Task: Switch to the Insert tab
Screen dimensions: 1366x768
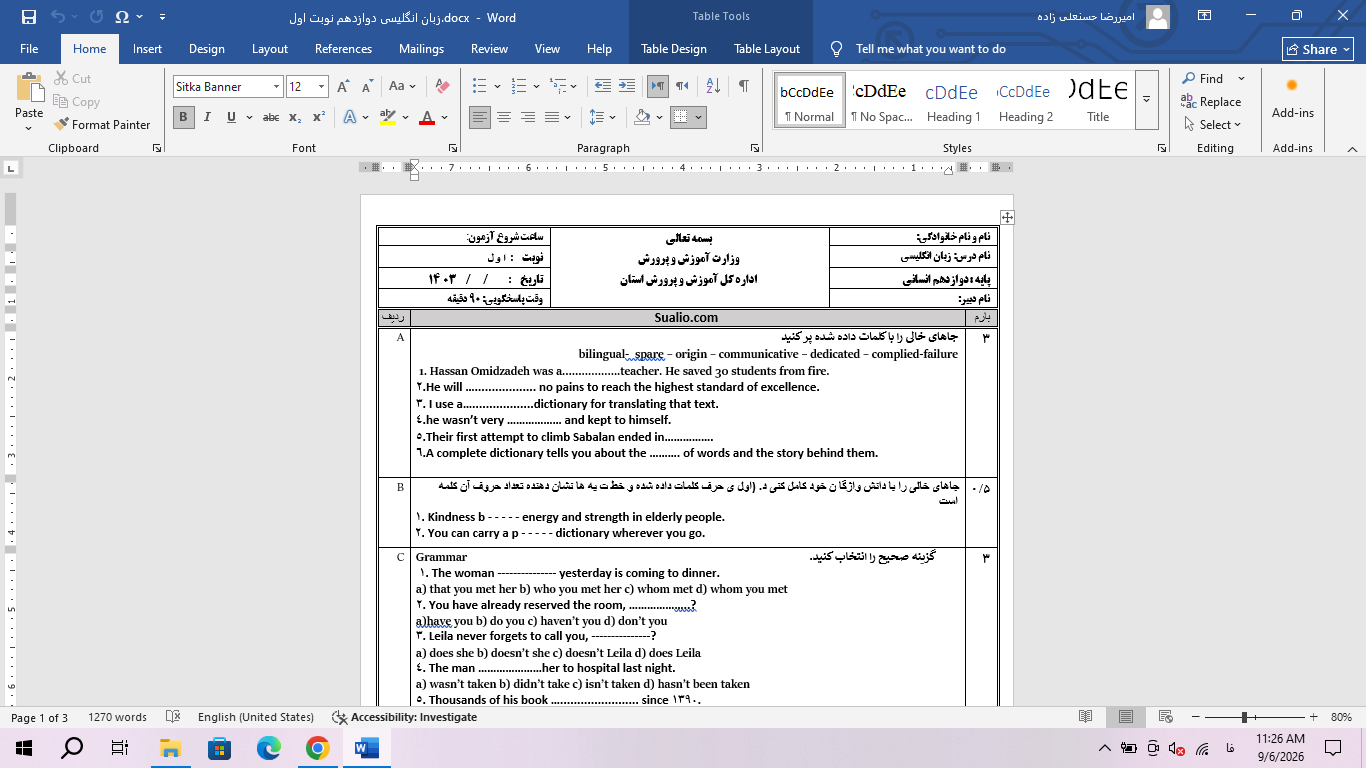Action: pos(147,49)
